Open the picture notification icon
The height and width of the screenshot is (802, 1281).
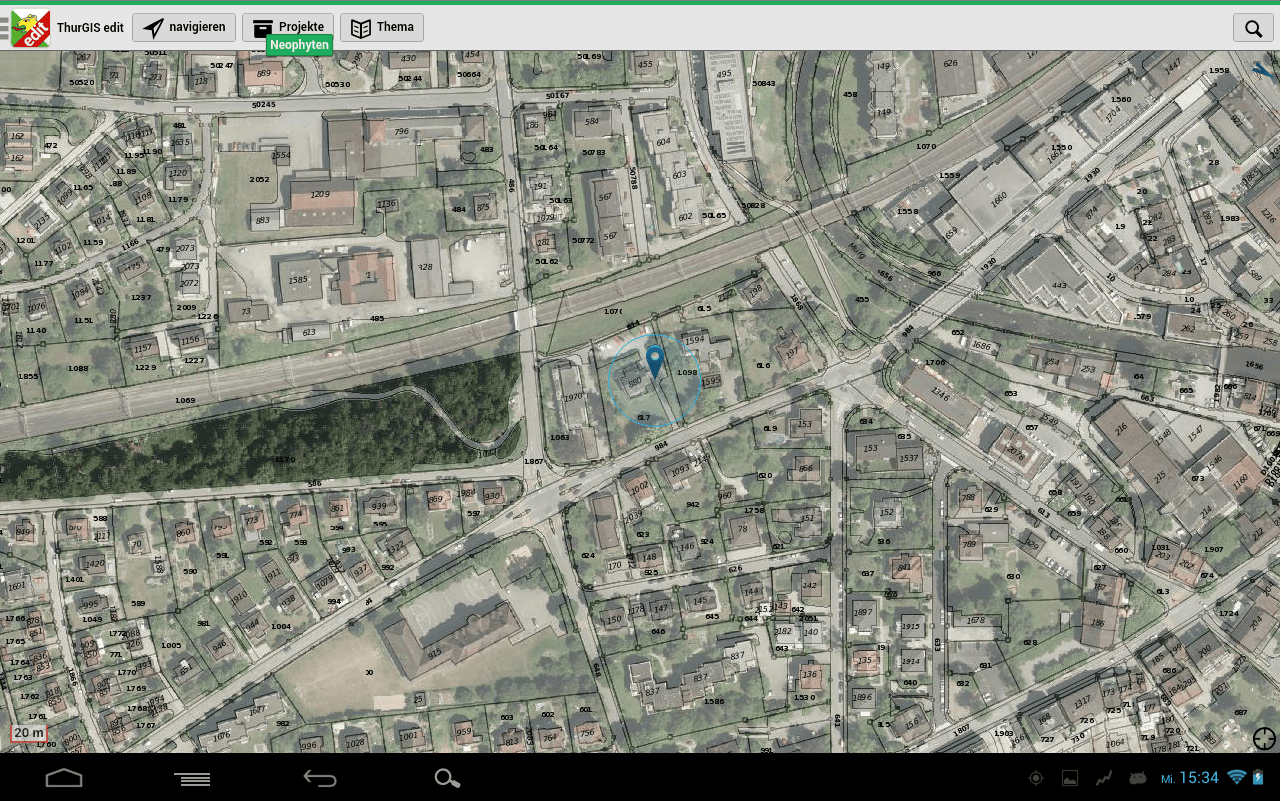(x=1070, y=778)
